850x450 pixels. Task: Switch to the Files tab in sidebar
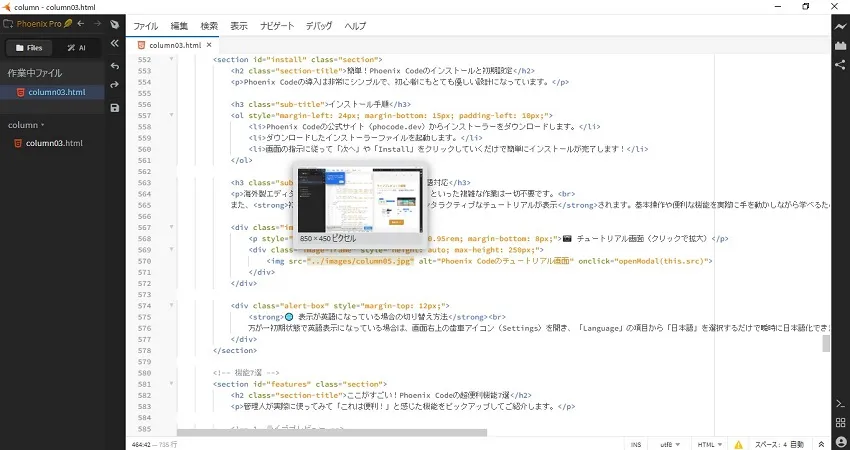(x=29, y=48)
